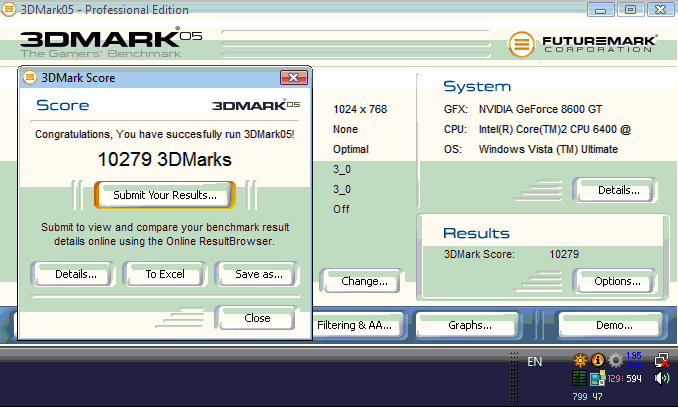Open Details in the score dialog
The width and height of the screenshot is (678, 407).
tap(76, 274)
